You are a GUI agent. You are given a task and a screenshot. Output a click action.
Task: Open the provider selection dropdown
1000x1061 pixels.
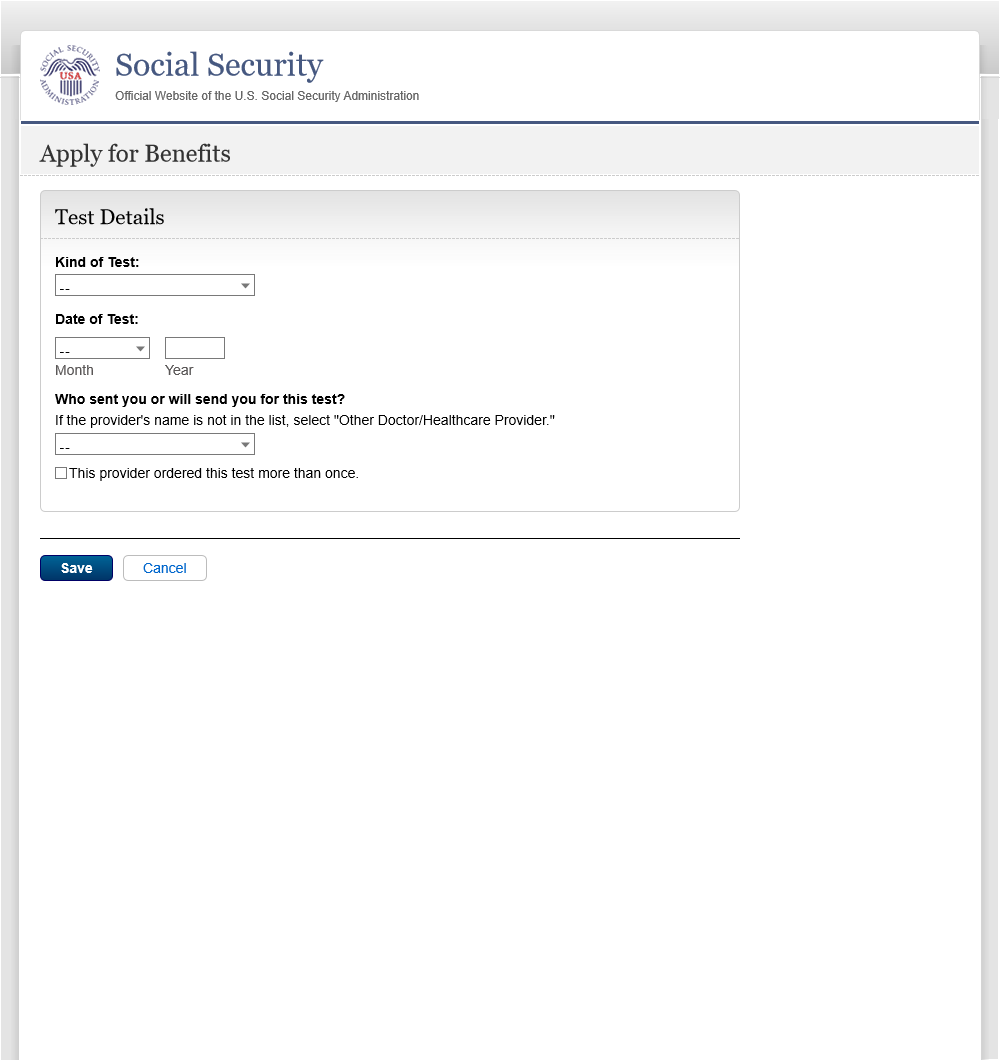(x=154, y=444)
